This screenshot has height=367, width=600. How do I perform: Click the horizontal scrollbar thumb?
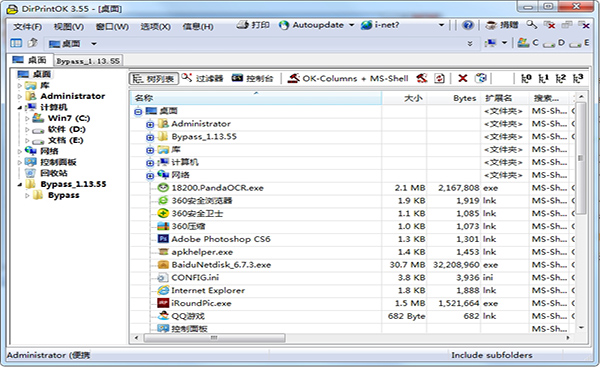tap(214, 338)
